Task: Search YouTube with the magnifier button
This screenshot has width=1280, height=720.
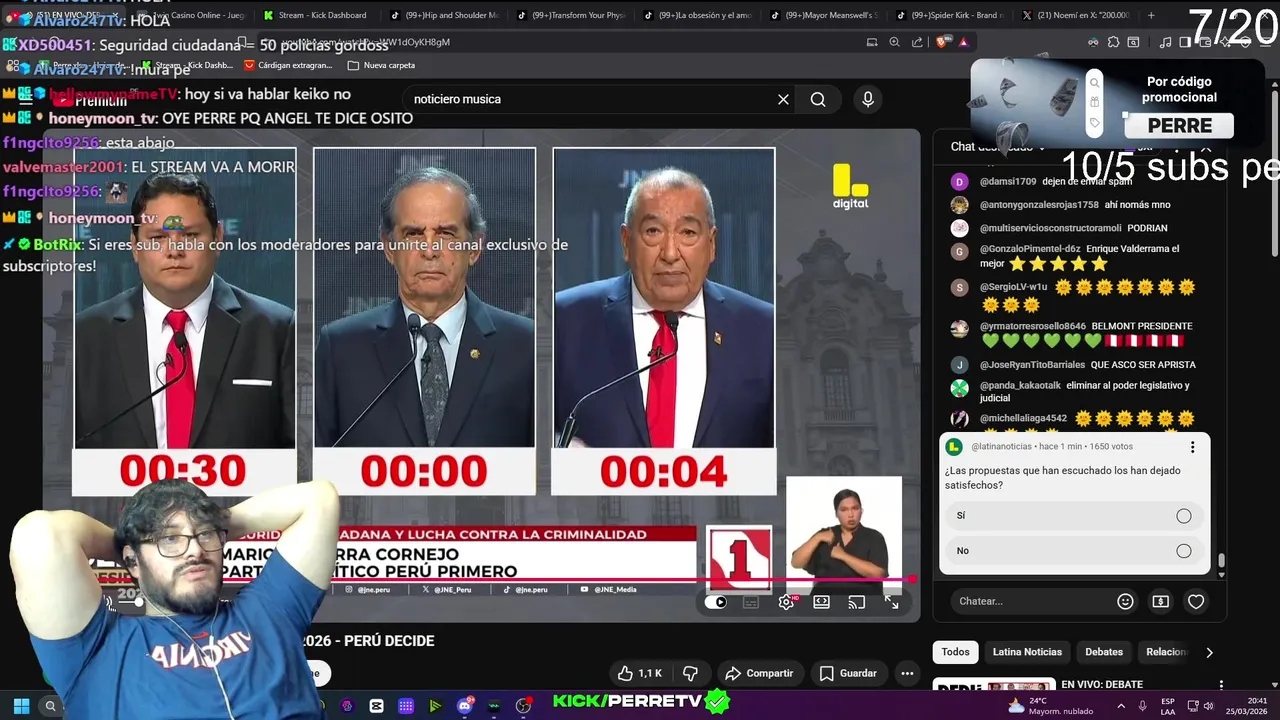Action: (818, 99)
